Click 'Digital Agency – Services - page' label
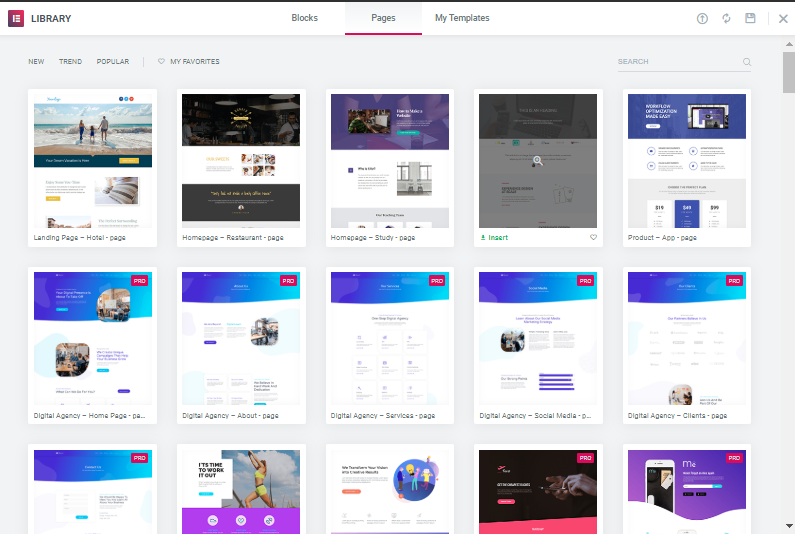Image resolution: width=795 pixels, height=534 pixels. pos(383,415)
